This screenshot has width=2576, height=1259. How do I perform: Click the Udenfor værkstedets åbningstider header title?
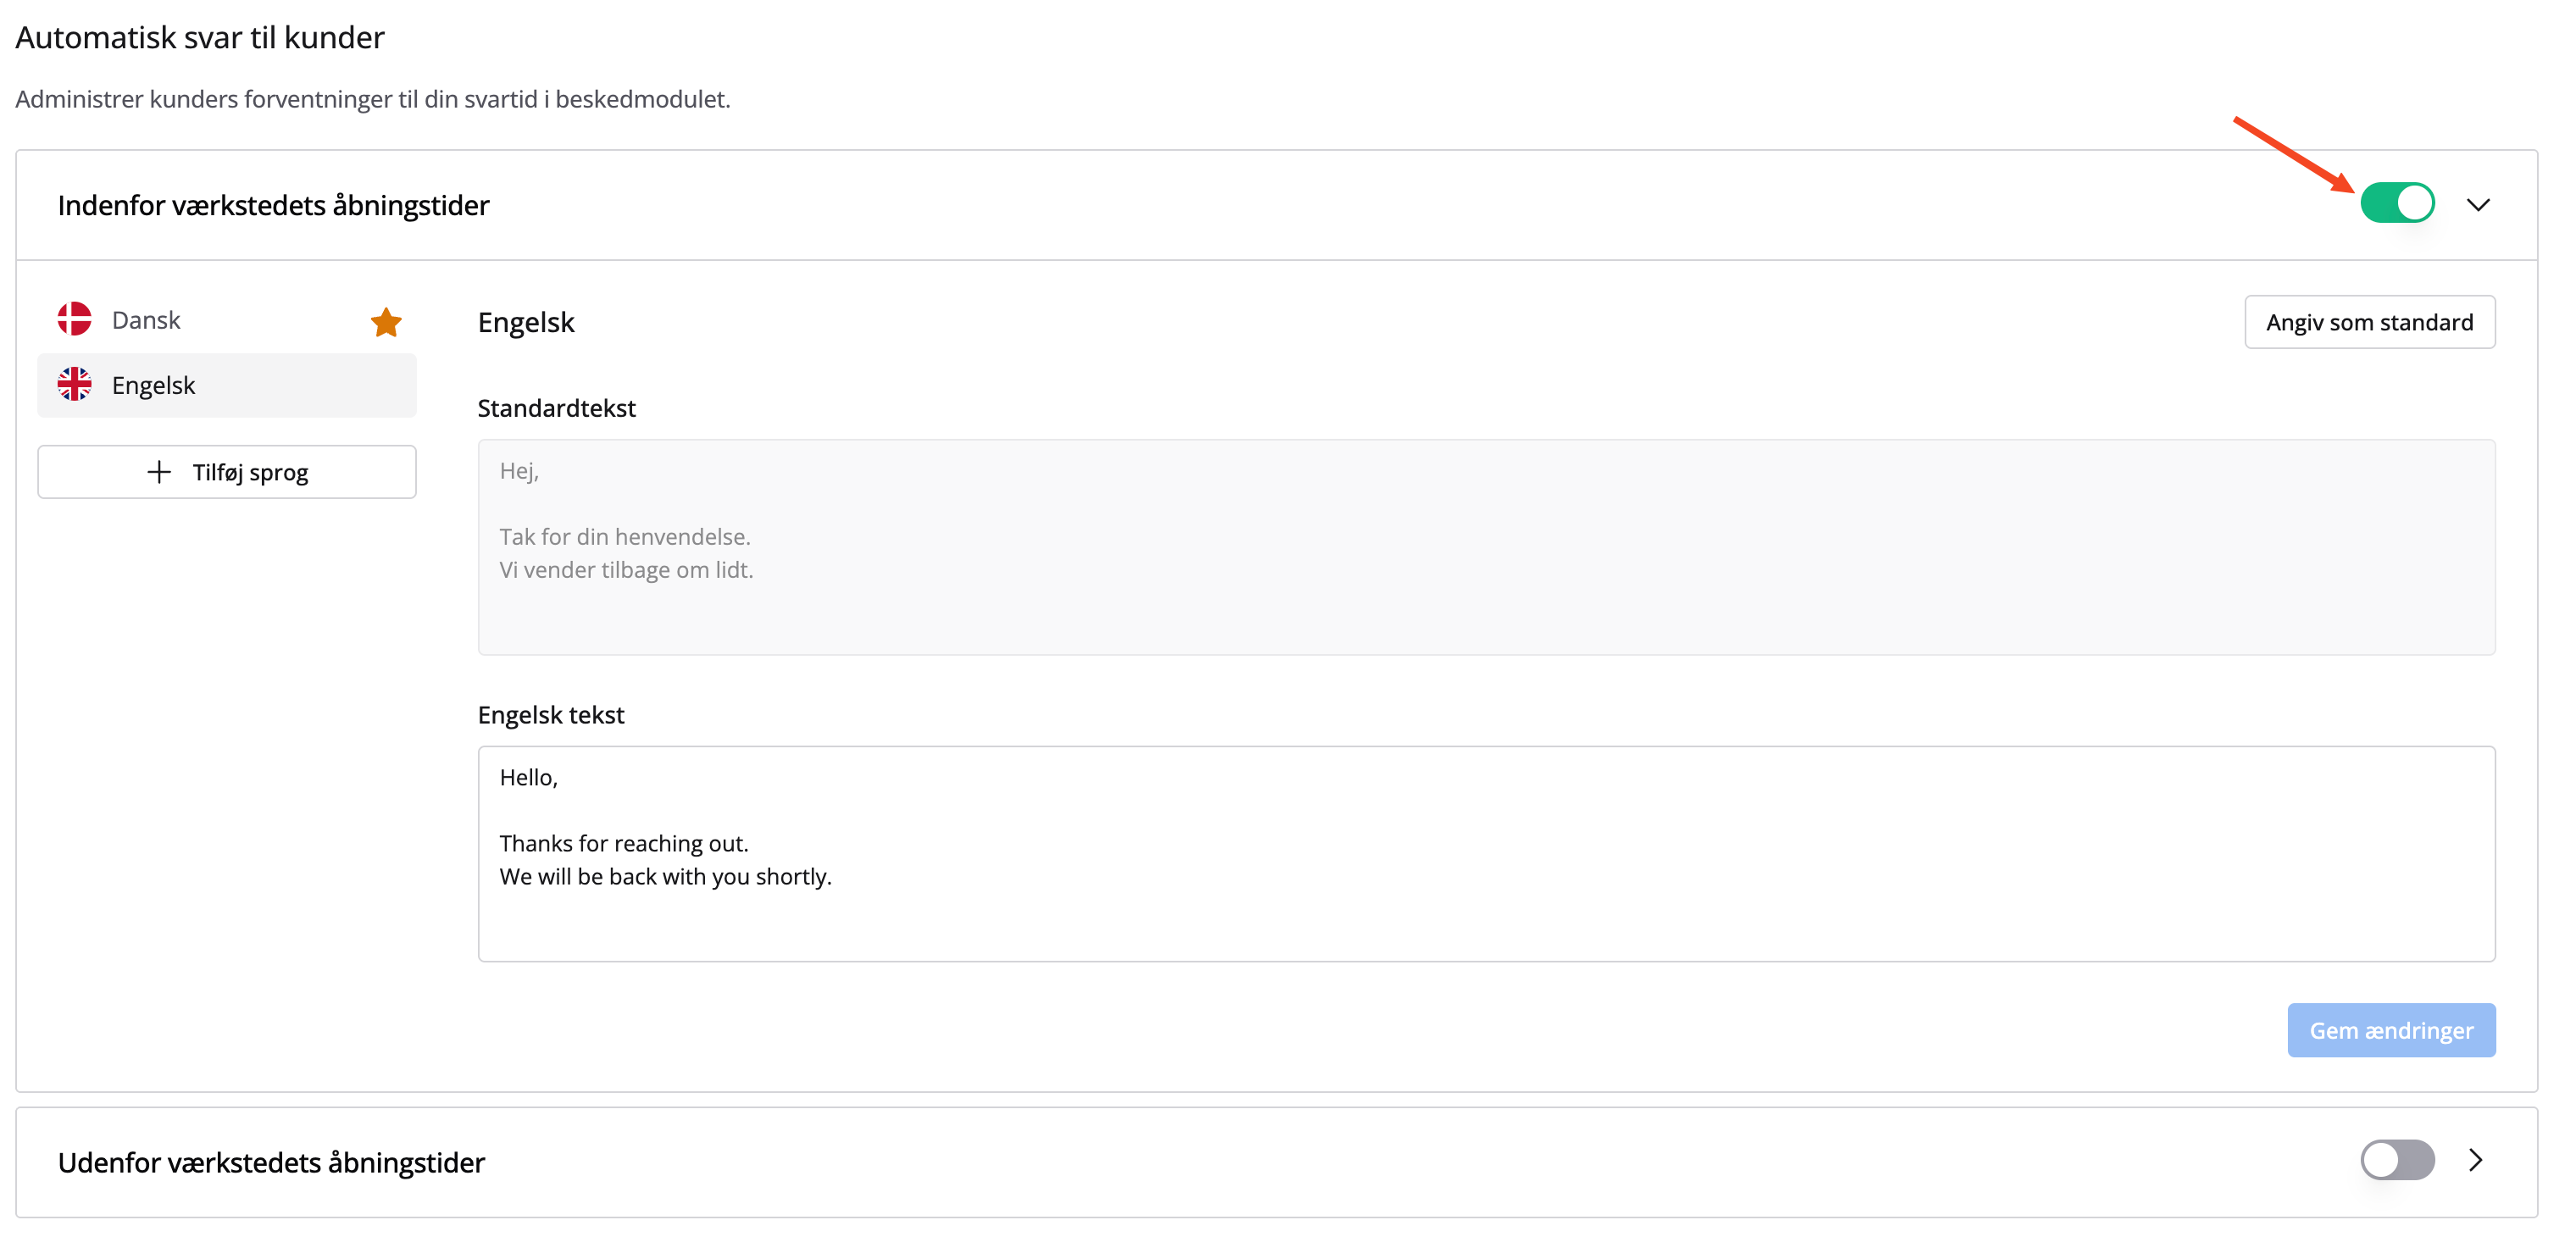click(271, 1162)
